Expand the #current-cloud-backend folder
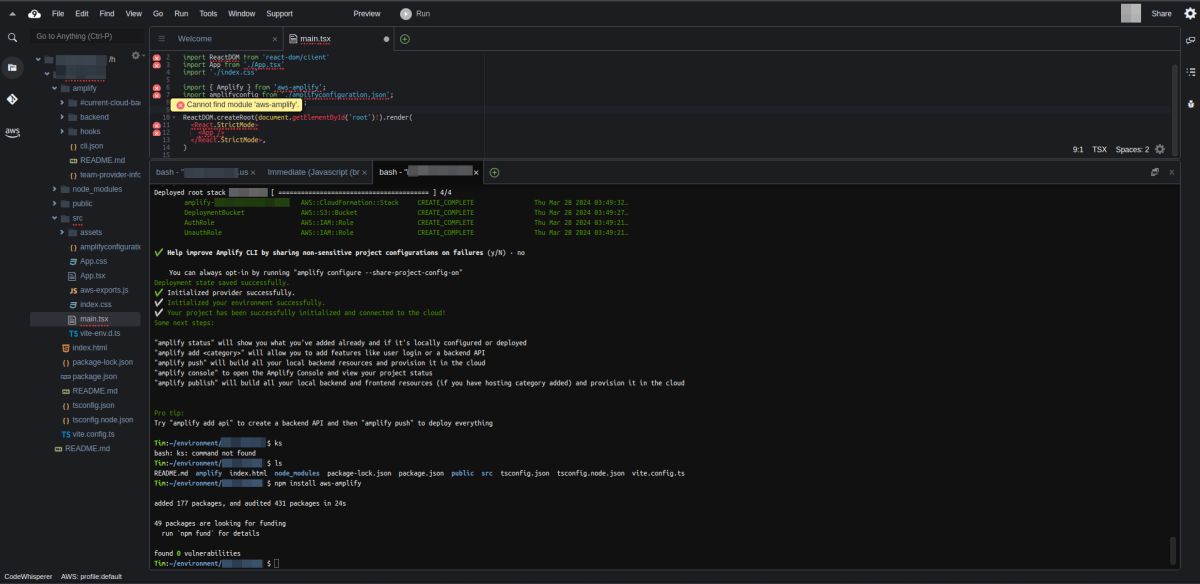Viewport: 1200px width, 584px height. point(62,102)
